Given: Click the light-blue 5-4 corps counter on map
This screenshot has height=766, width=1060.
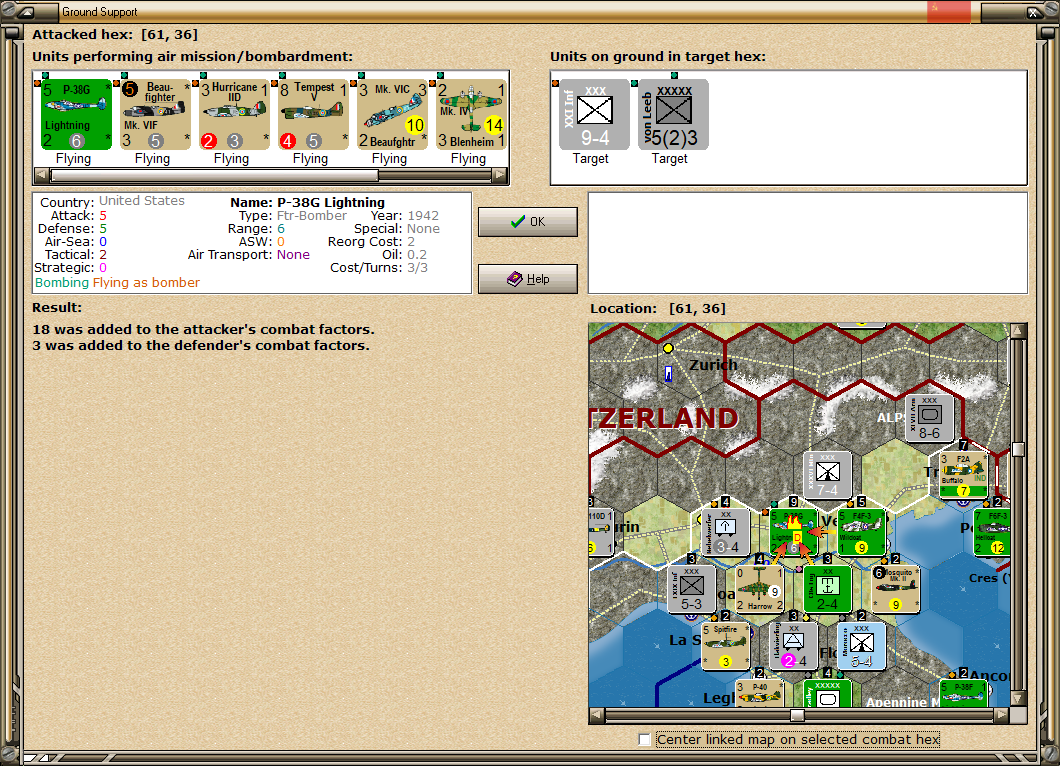Looking at the screenshot, I should 861,646.
